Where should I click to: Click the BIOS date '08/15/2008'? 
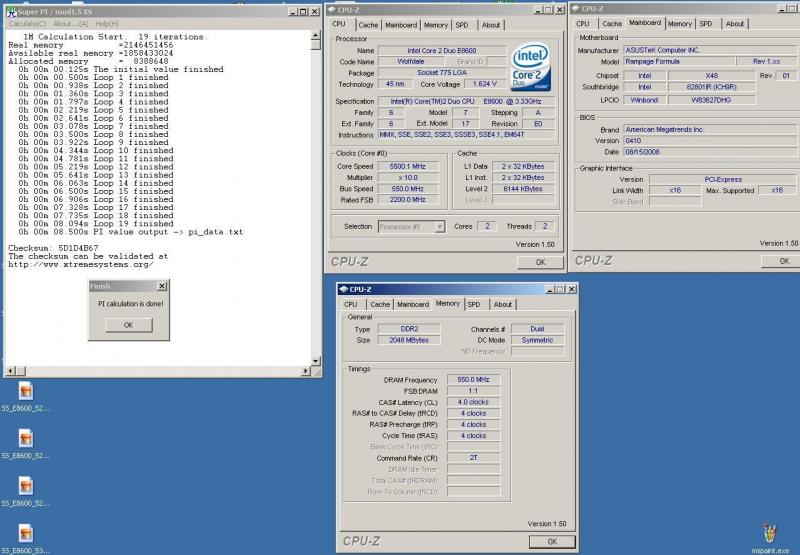(x=710, y=152)
